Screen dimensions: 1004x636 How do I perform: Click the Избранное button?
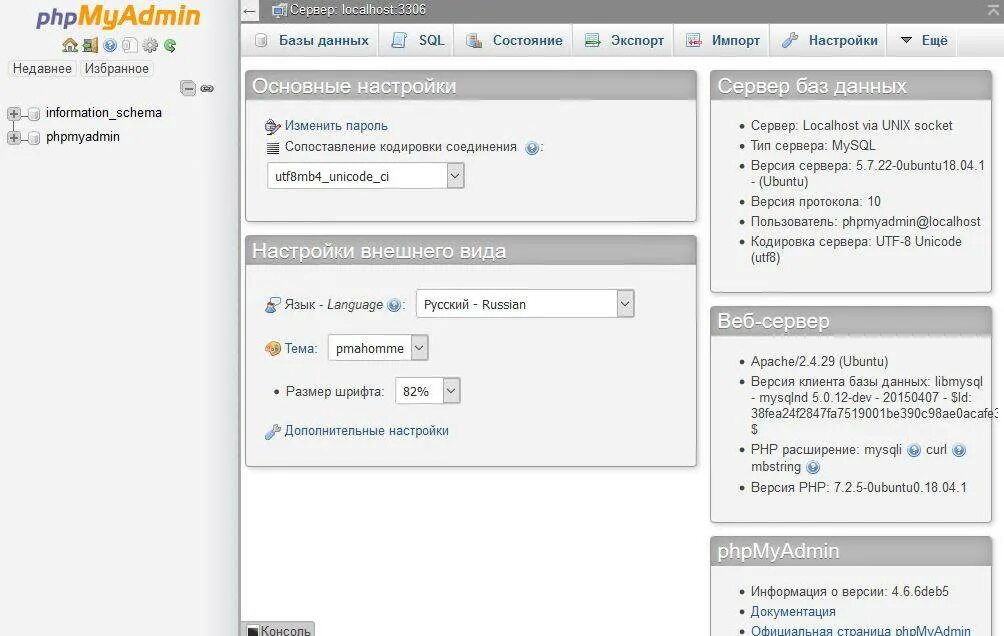click(117, 69)
